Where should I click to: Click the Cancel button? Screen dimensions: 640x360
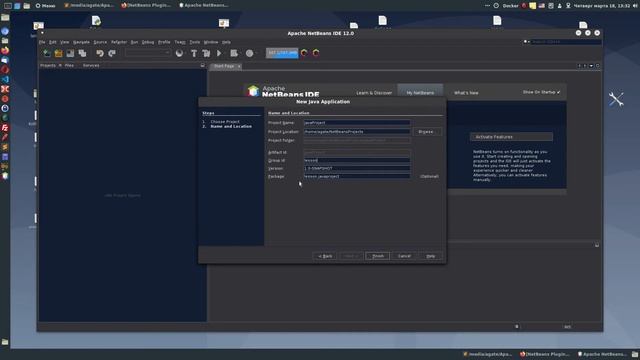(404, 256)
